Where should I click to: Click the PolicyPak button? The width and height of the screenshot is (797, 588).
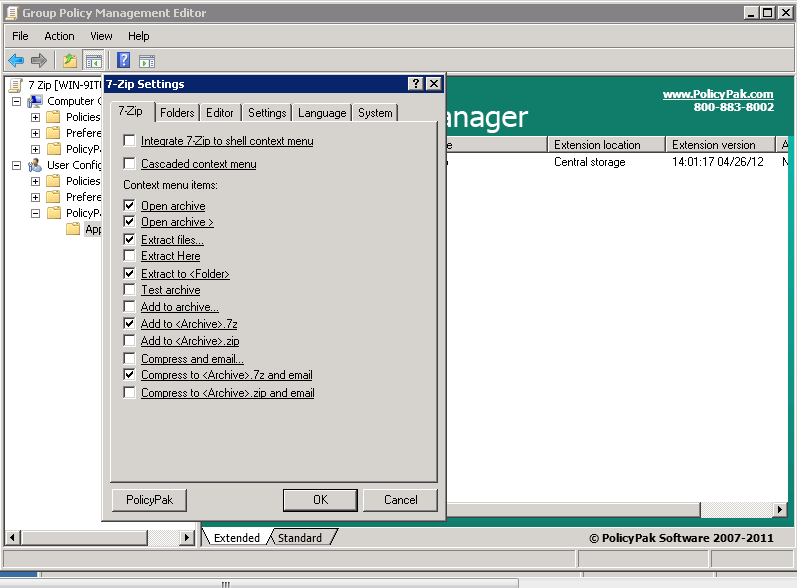(x=149, y=500)
